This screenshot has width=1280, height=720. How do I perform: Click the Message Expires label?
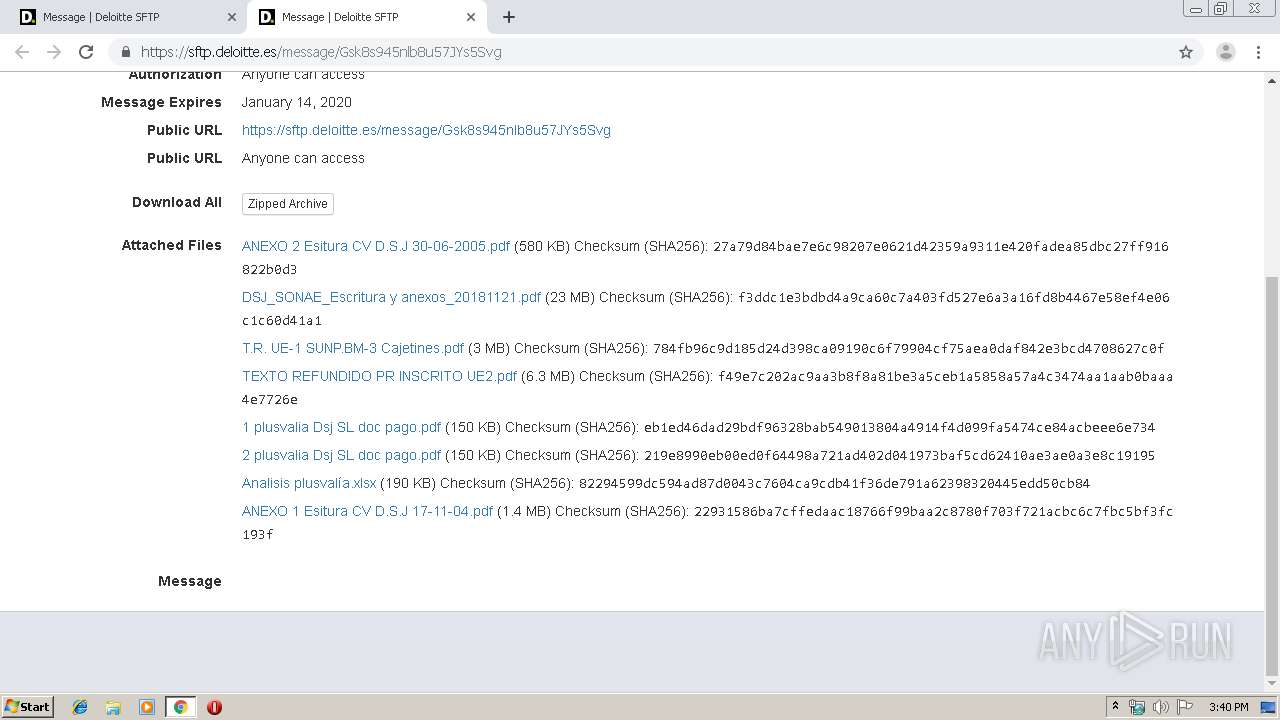[161, 102]
